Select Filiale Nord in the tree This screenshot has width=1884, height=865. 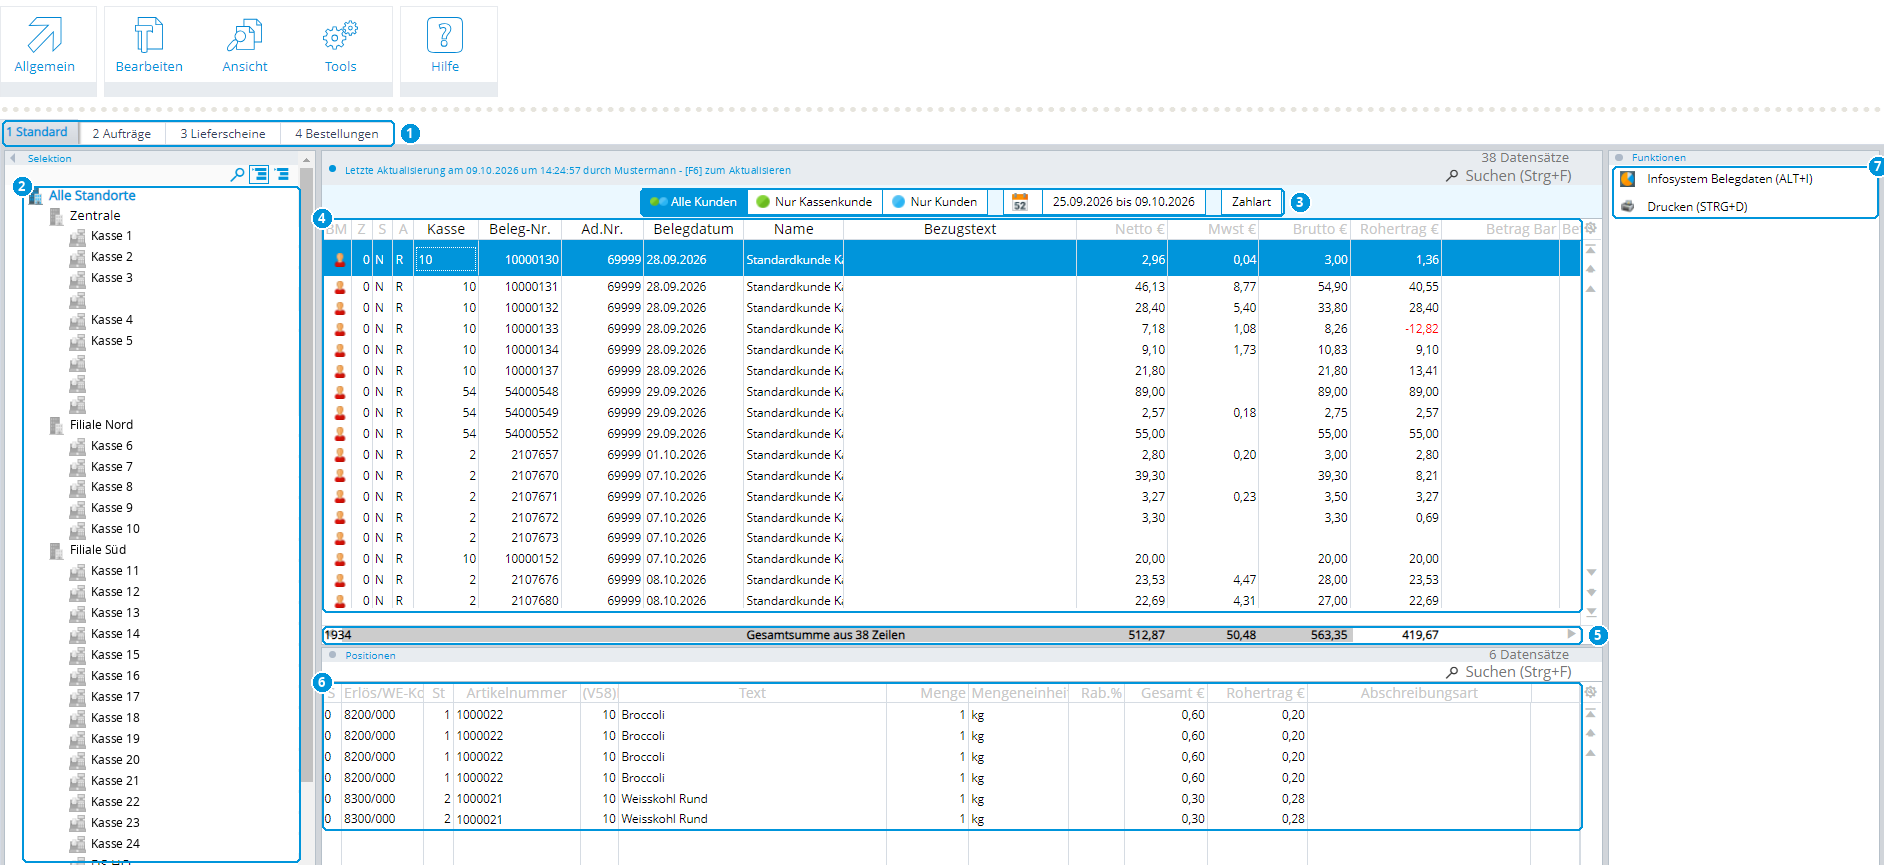click(101, 425)
